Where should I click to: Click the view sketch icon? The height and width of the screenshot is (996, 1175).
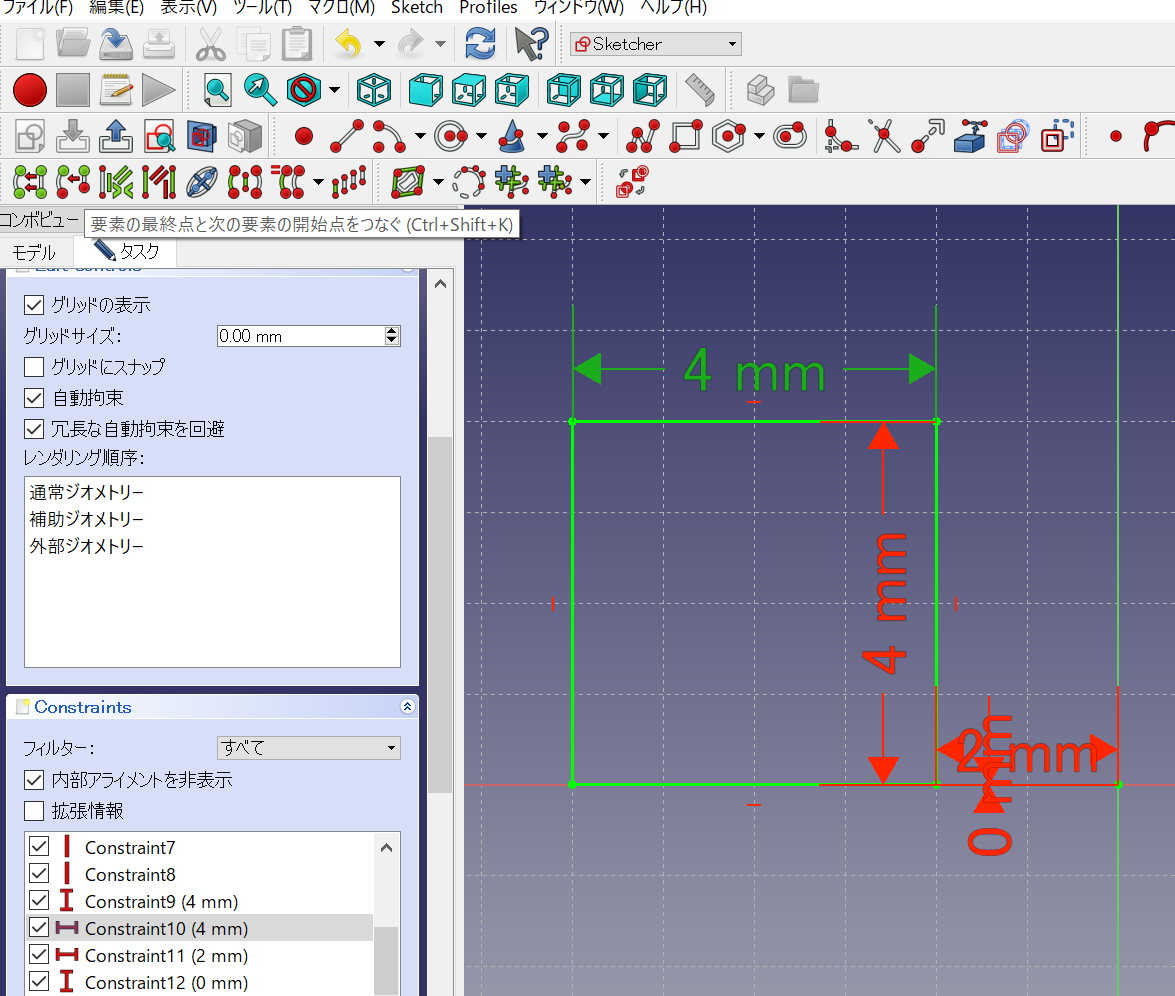point(160,136)
